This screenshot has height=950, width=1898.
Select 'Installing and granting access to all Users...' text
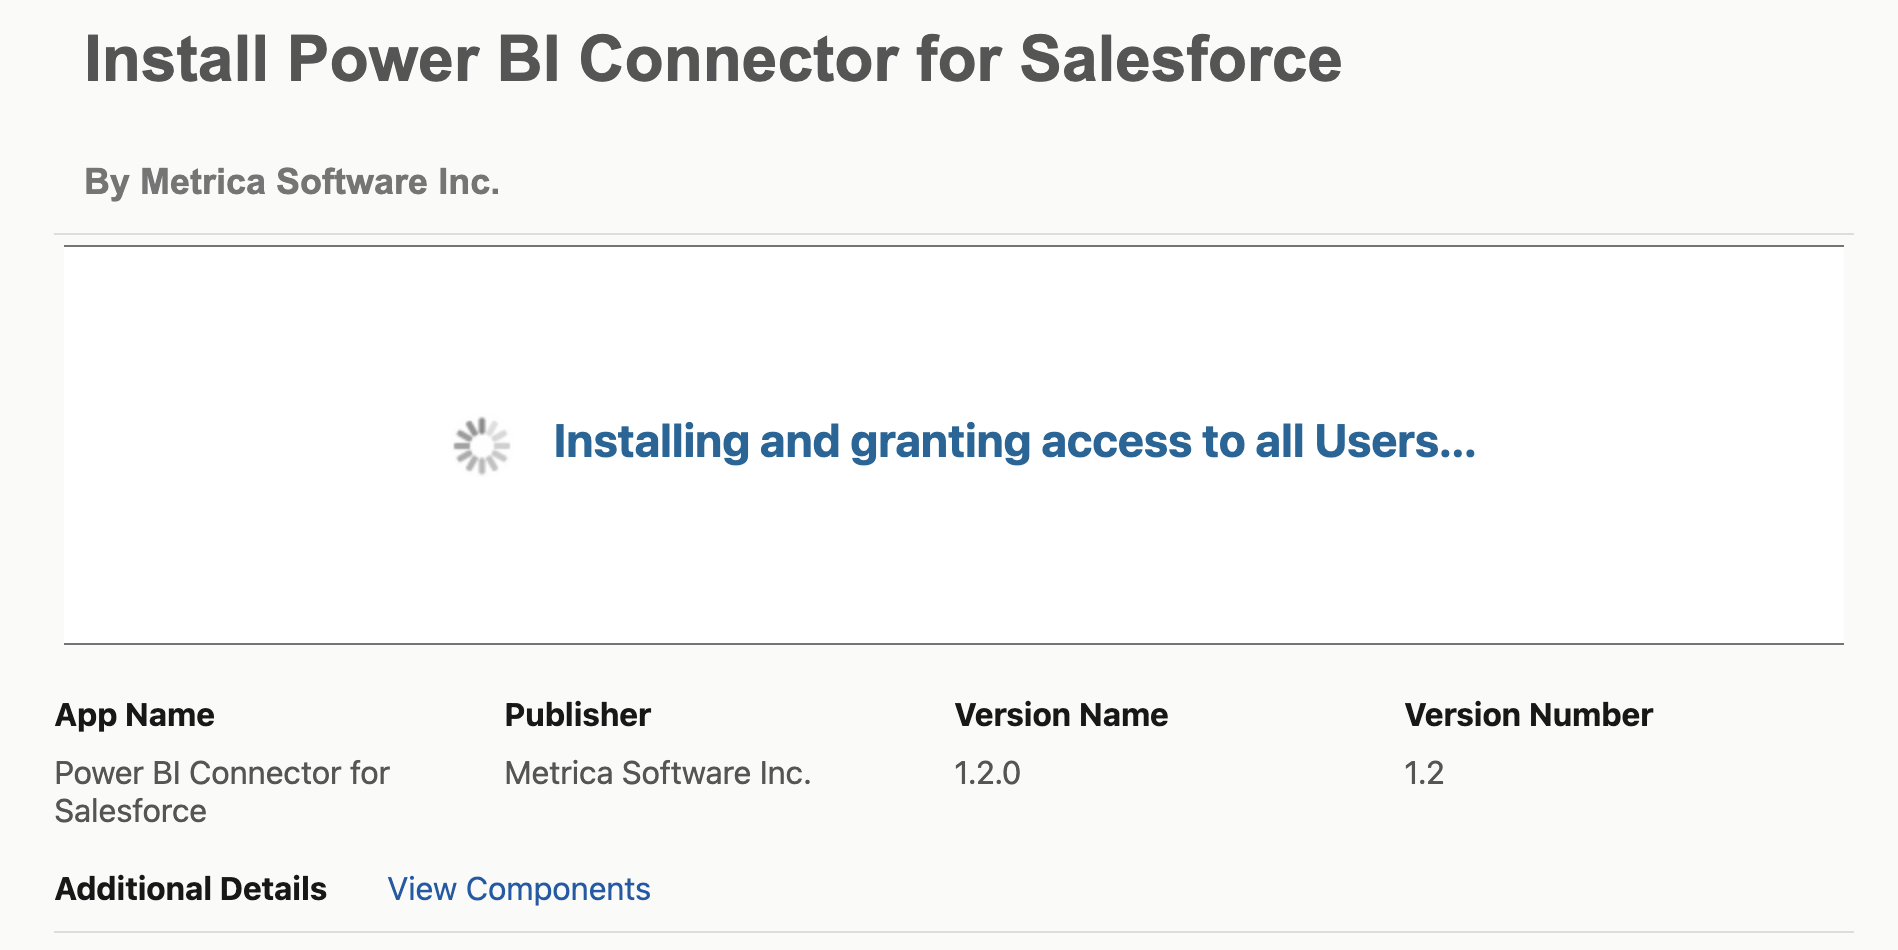[1014, 442]
